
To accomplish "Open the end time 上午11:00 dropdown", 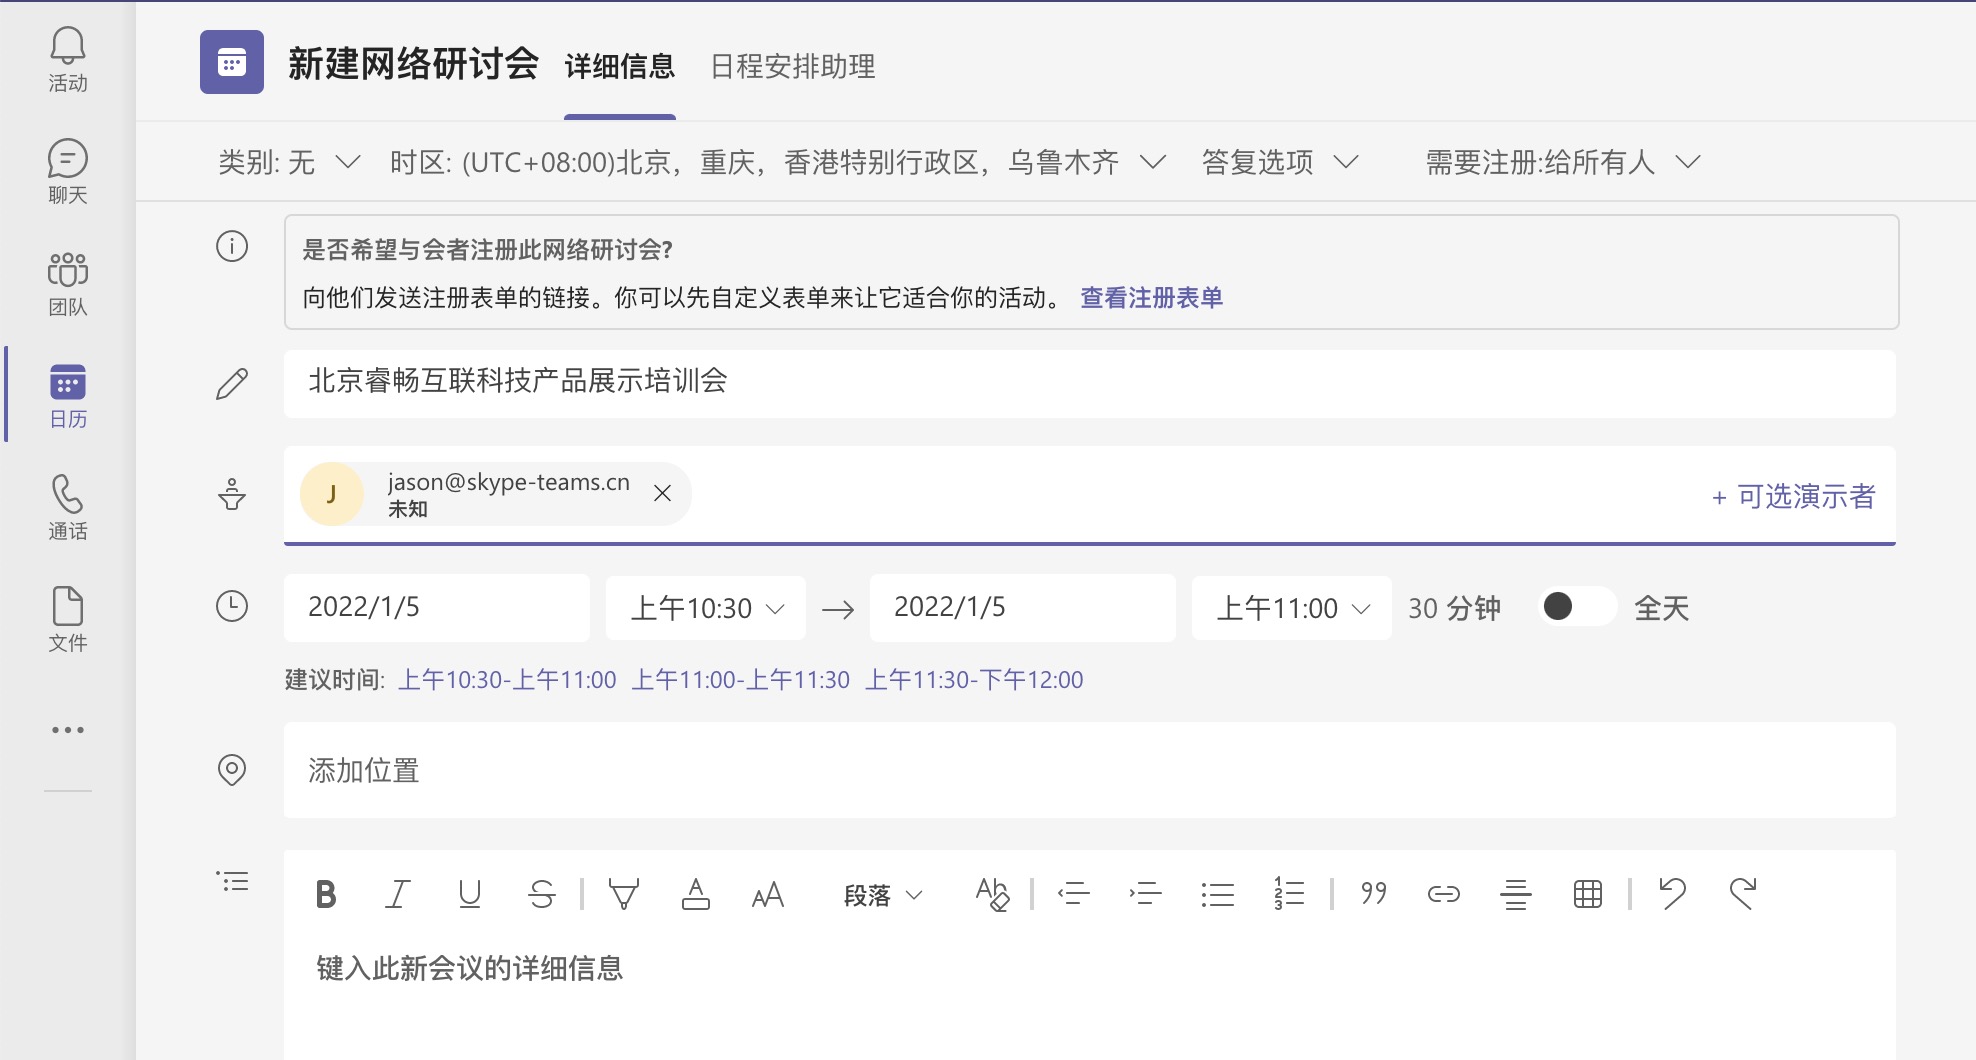I will coord(1292,608).
